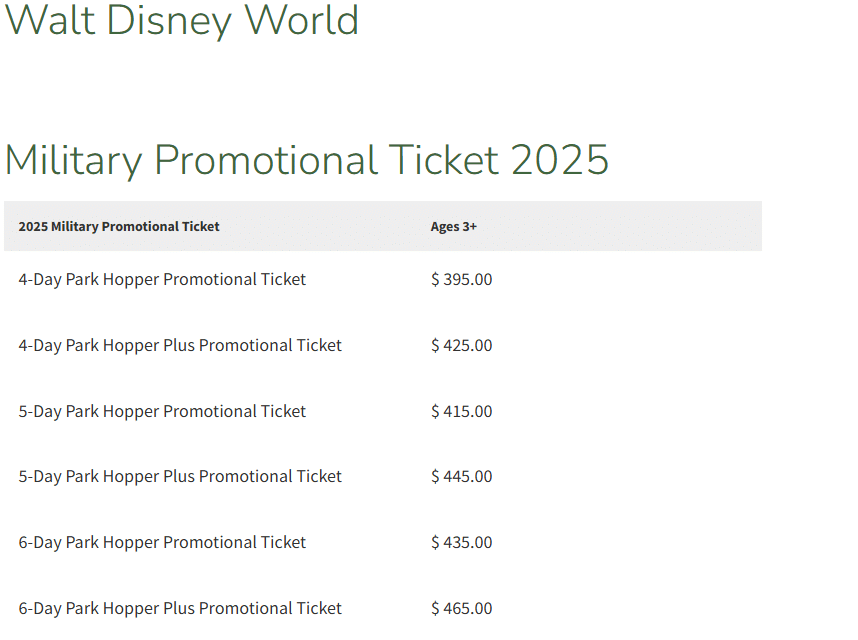
Task: Select 5-Day Park Hopper Plus Promotional Ticket text
Action: [180, 477]
